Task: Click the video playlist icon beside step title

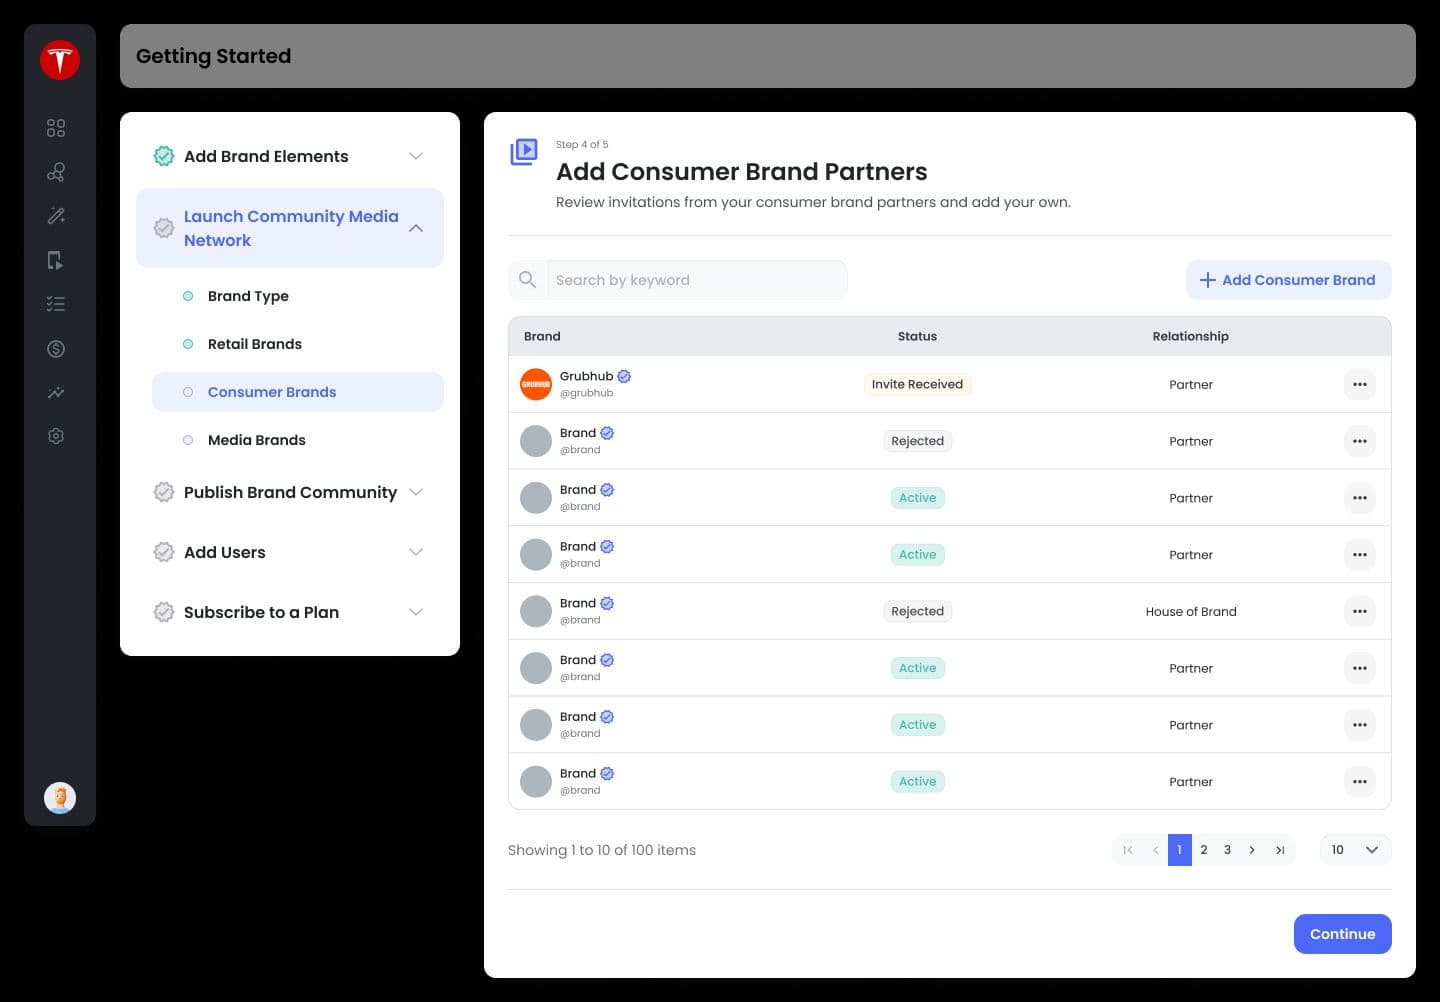Action: [524, 152]
